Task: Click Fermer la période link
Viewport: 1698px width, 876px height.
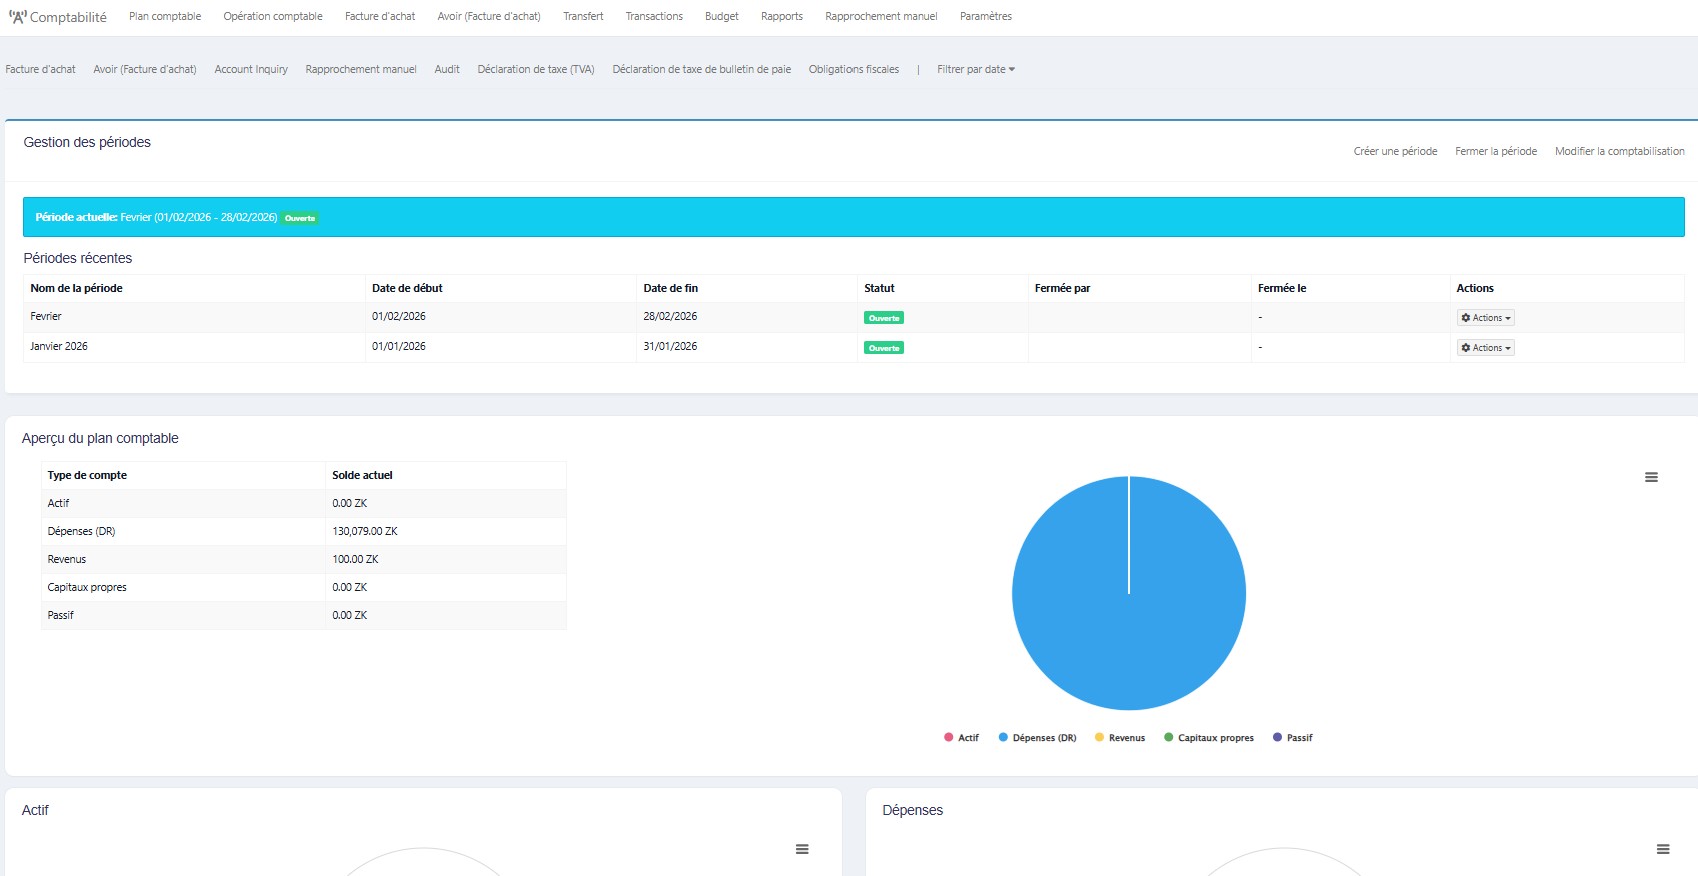Action: point(1496,152)
